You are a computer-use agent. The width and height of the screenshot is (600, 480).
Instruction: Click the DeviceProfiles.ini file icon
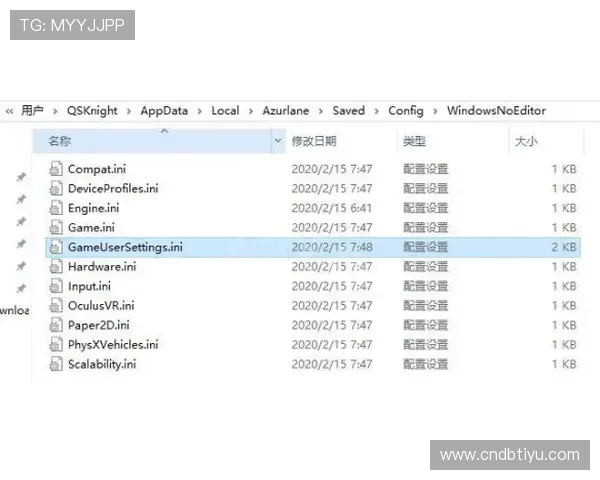(57, 188)
